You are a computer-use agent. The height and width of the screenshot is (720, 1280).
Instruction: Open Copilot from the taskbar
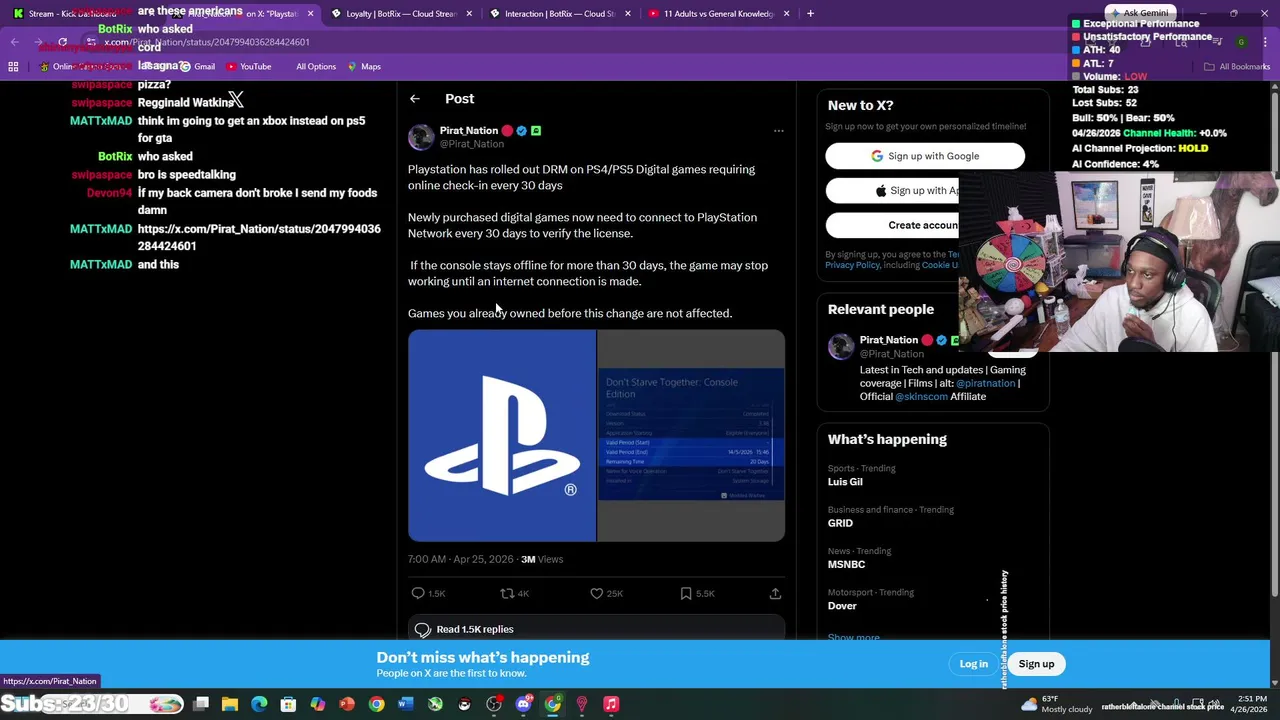[317, 705]
